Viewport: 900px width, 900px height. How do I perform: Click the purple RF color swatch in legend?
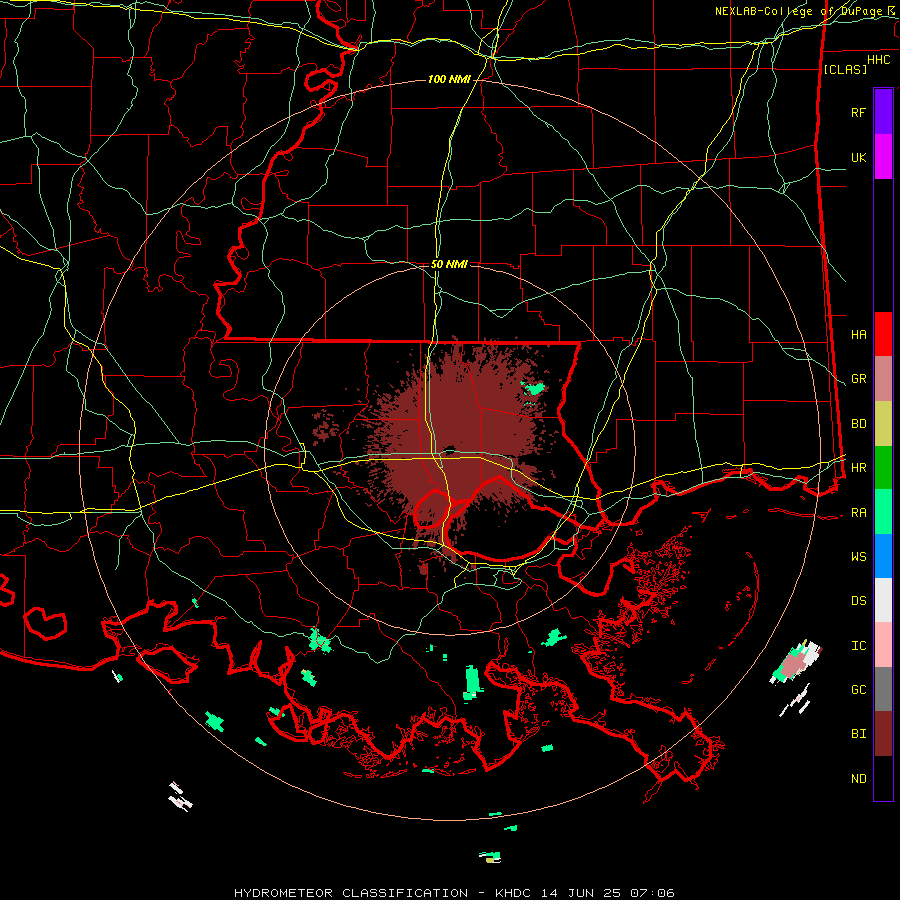[883, 112]
